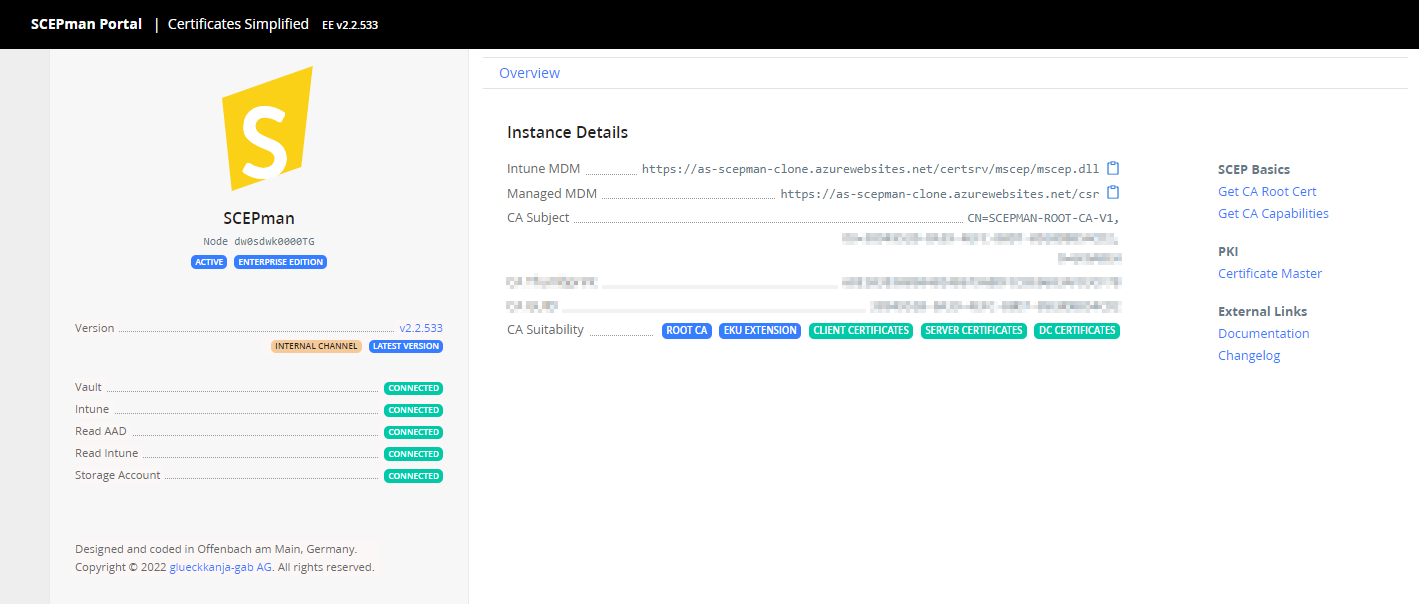Click the ENTERPRISE EDITION badge
The height and width of the screenshot is (604, 1419).
click(281, 262)
